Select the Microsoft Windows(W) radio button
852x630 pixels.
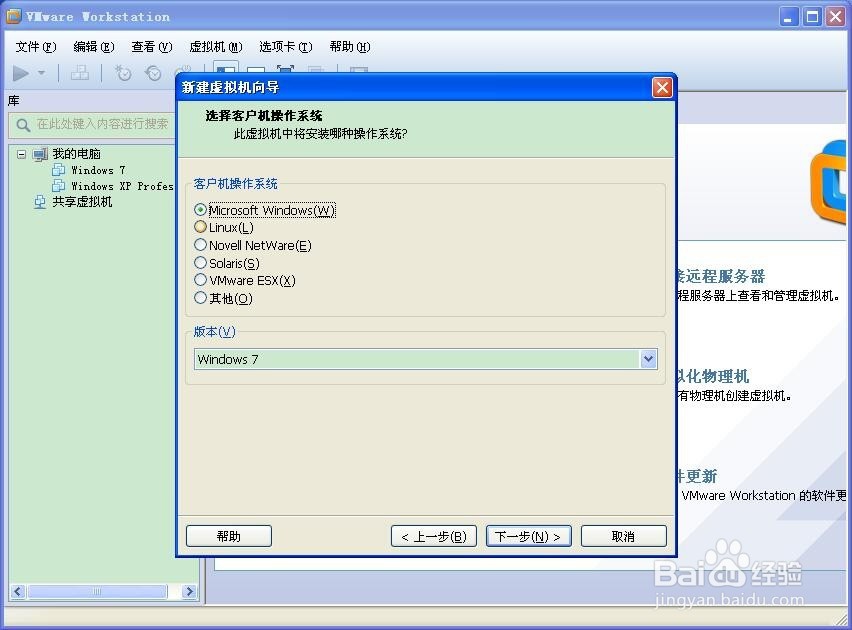point(201,210)
